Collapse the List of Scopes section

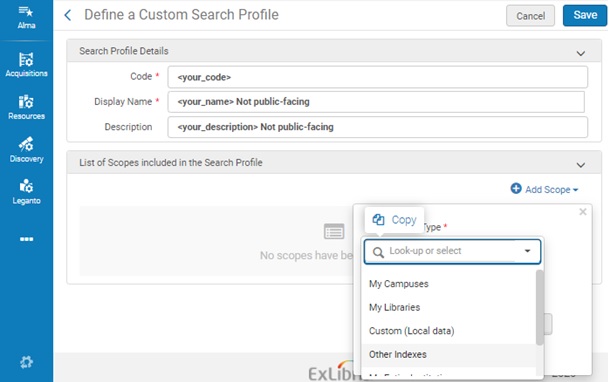(x=580, y=165)
